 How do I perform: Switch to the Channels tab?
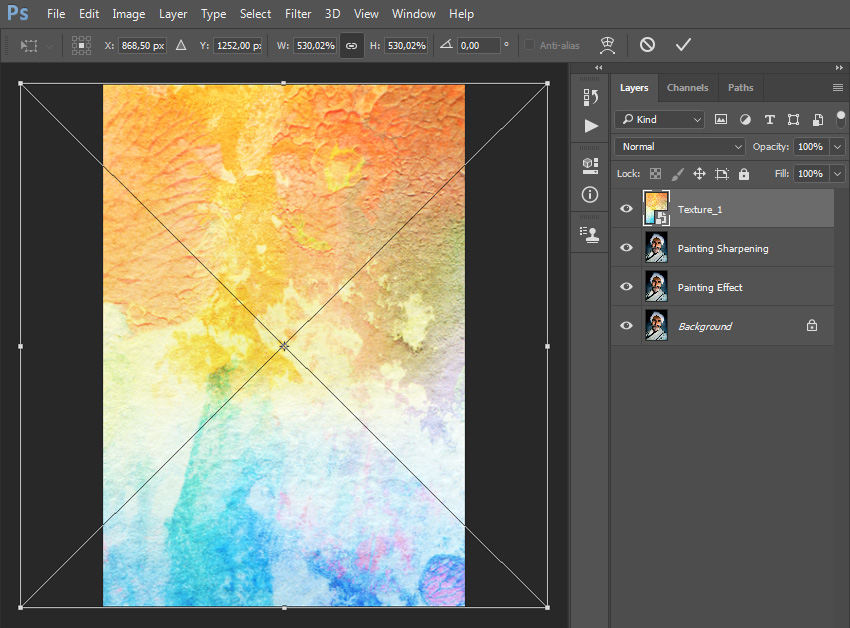tap(687, 88)
